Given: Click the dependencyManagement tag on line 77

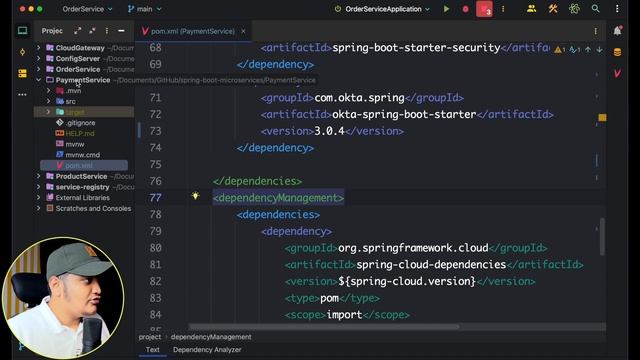Looking at the screenshot, I should [278, 198].
